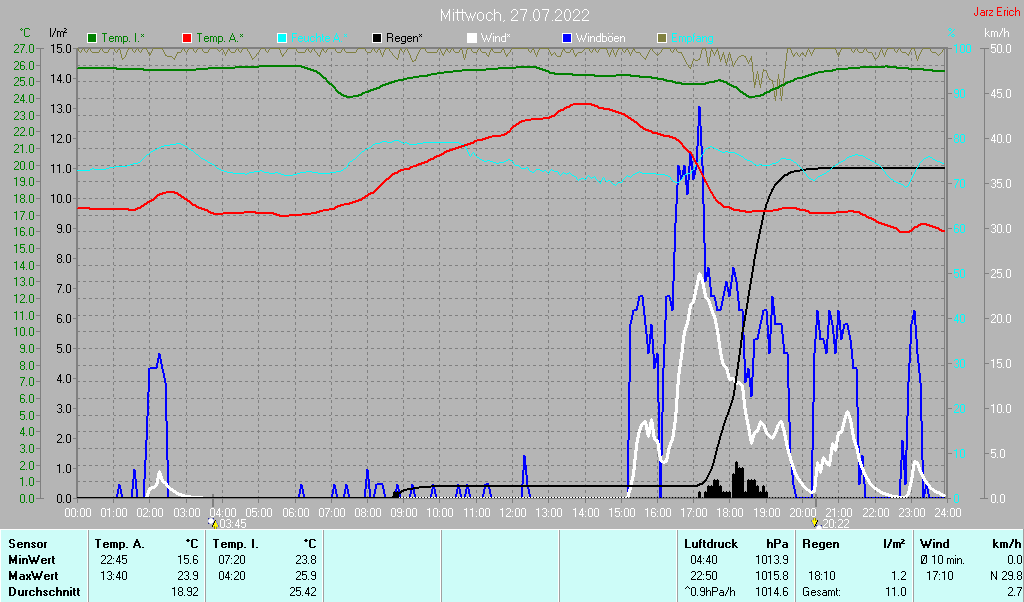The height and width of the screenshot is (602, 1024).
Task: Click the date title Mittwoch, 27.07.2022
Action: tap(514, 15)
